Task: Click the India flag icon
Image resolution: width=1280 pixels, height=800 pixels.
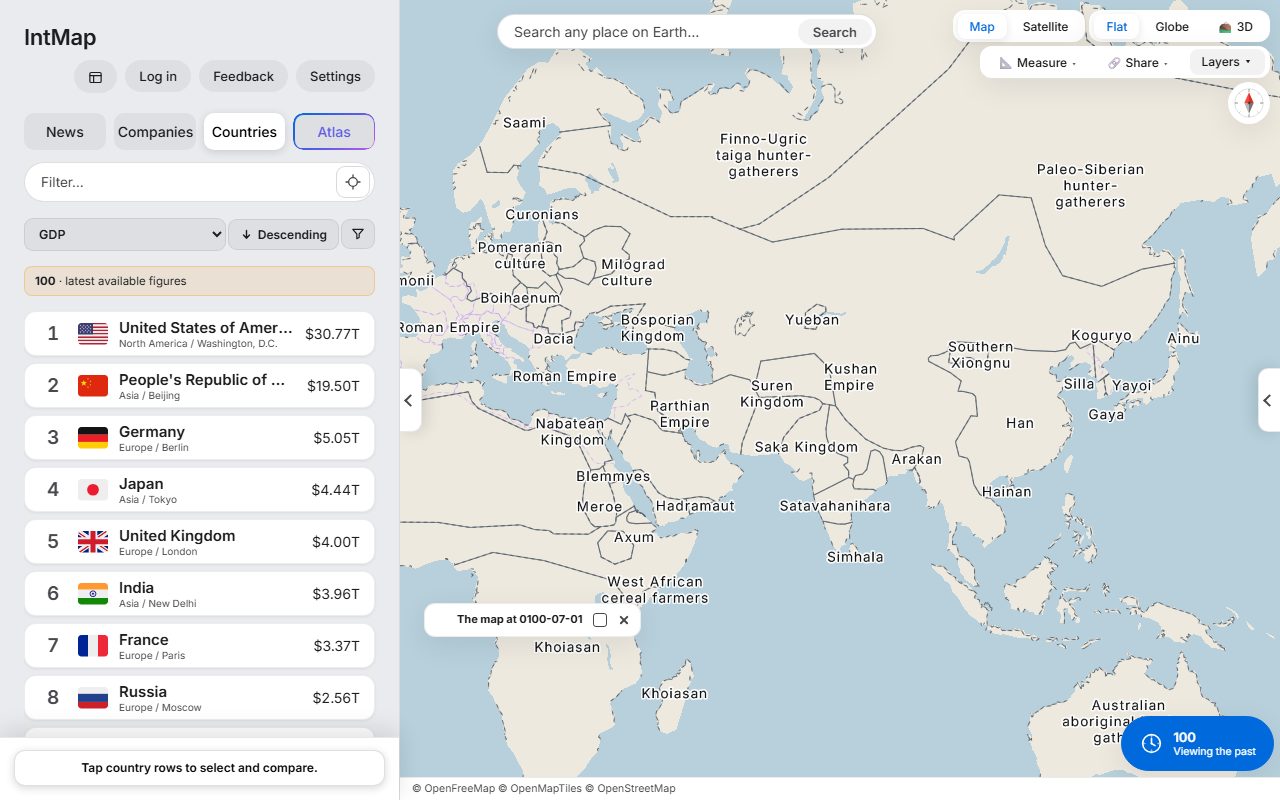Action: (x=93, y=594)
